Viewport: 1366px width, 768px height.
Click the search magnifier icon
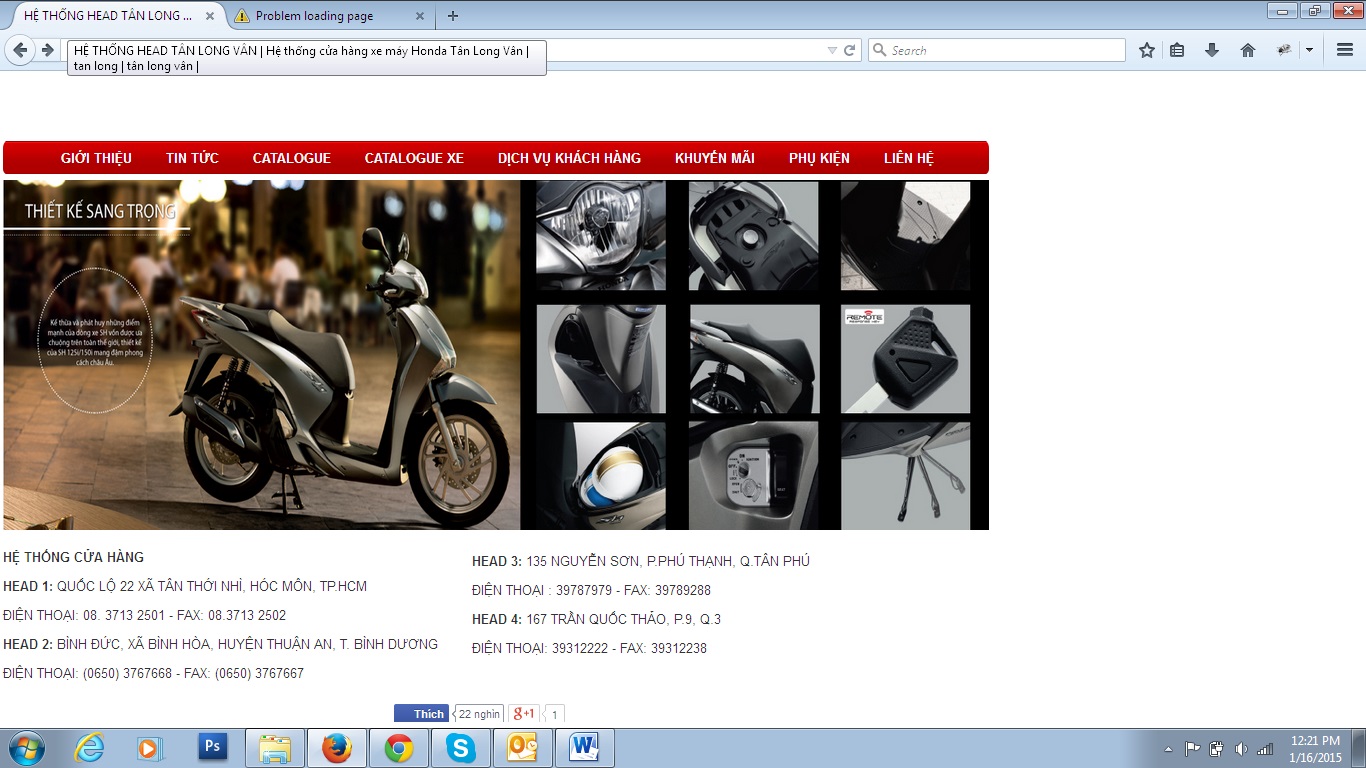[x=879, y=50]
